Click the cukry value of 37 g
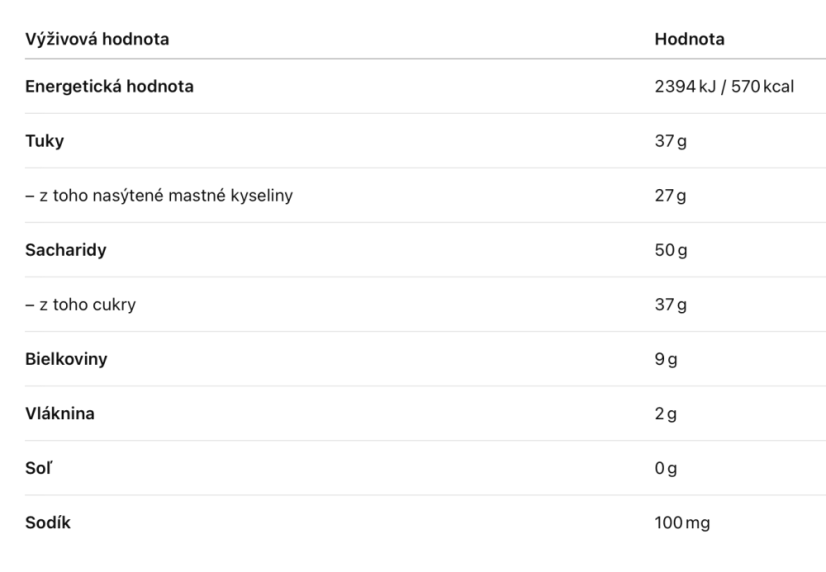The image size is (826, 572). (x=670, y=304)
